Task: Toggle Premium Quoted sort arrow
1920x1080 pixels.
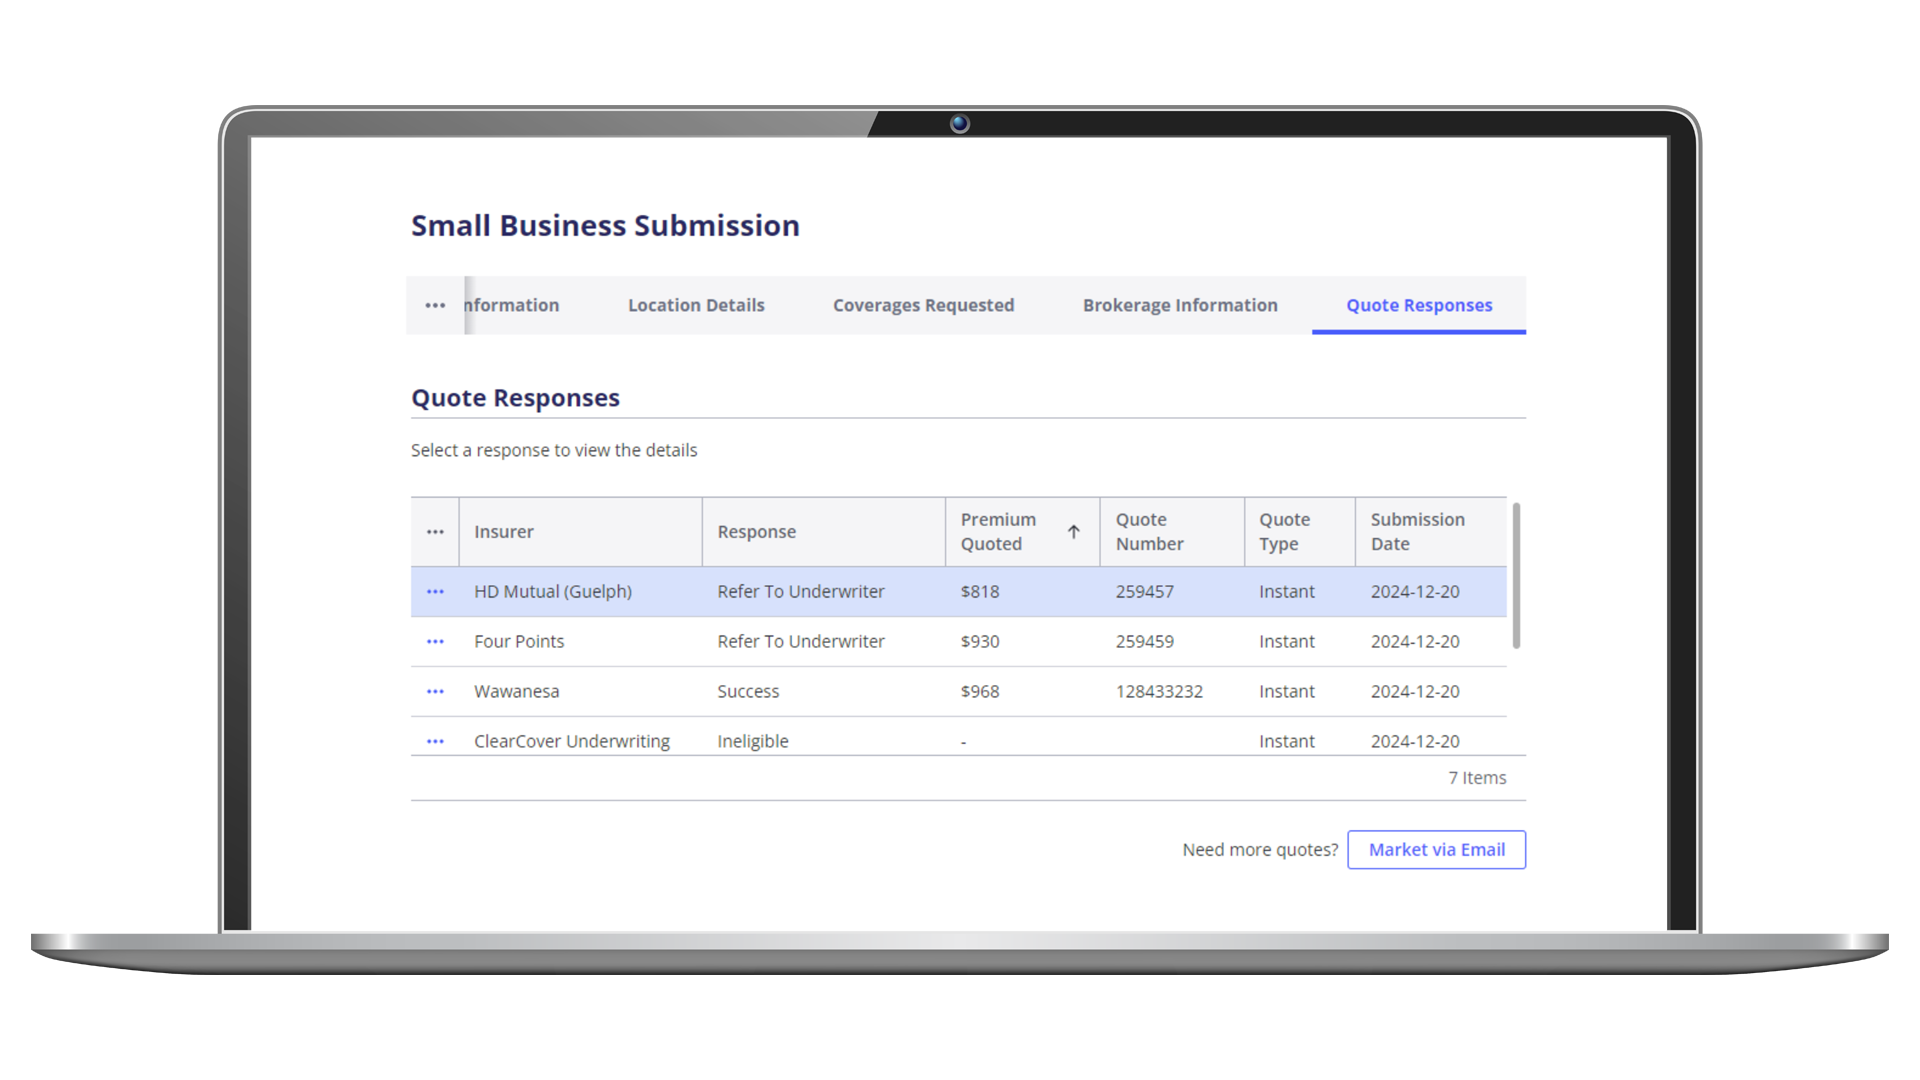Action: (x=1073, y=532)
